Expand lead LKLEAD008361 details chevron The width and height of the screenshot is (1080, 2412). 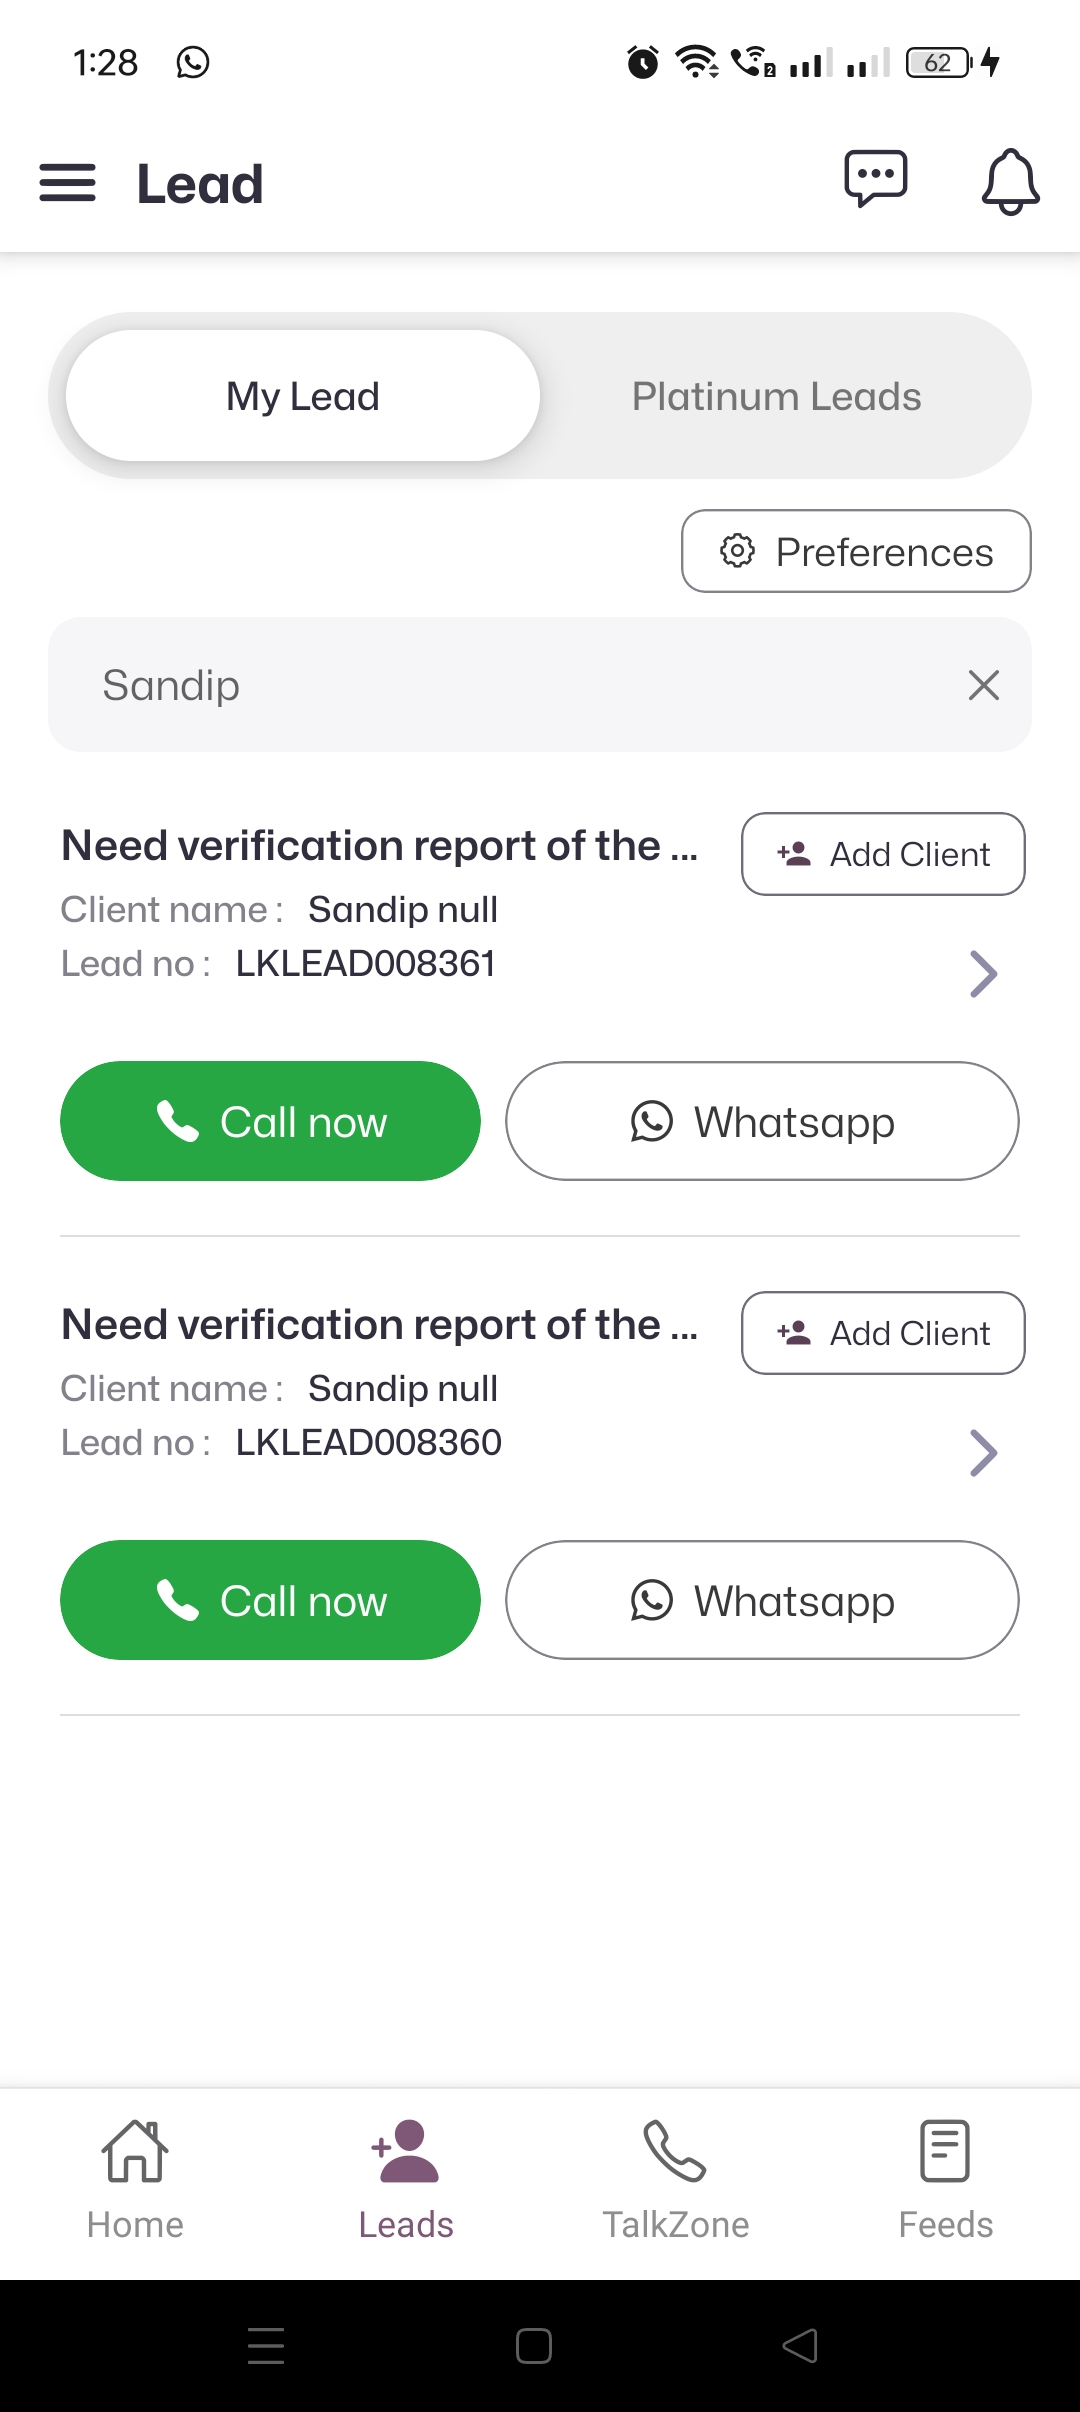pyautogui.click(x=983, y=974)
